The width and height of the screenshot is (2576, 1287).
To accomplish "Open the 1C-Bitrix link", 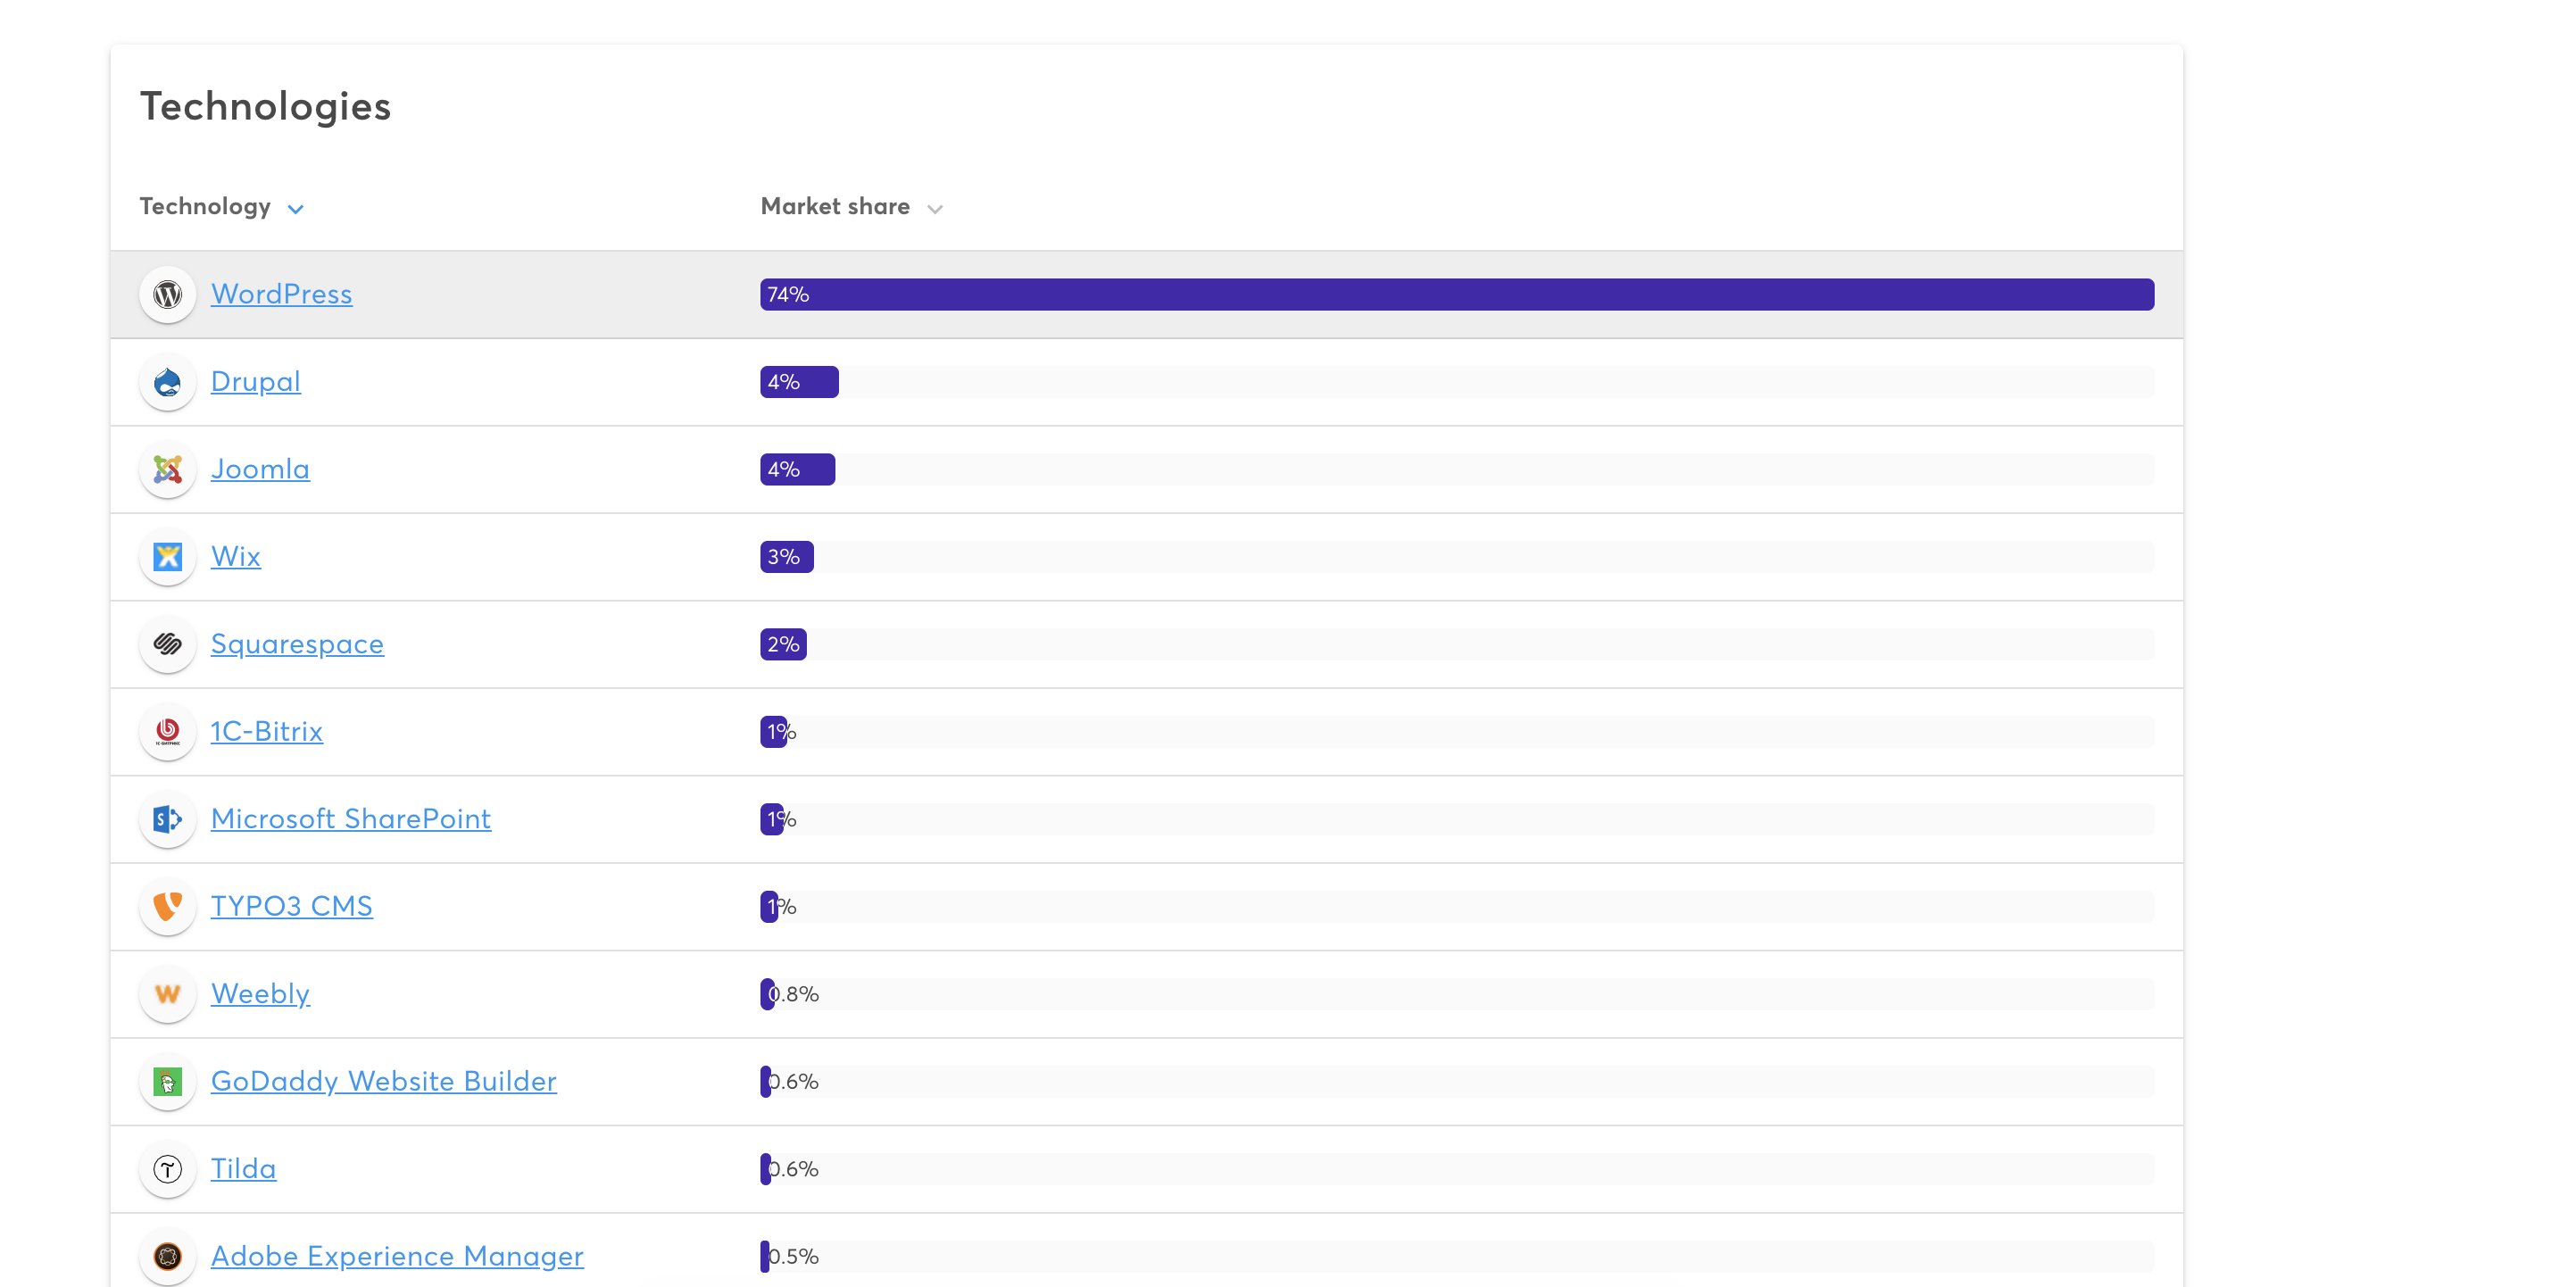I will point(266,732).
